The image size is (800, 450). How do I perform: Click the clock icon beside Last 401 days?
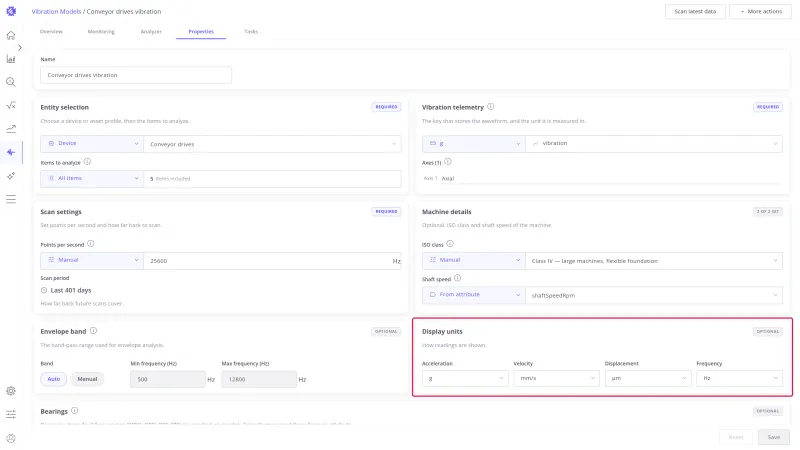(x=44, y=290)
